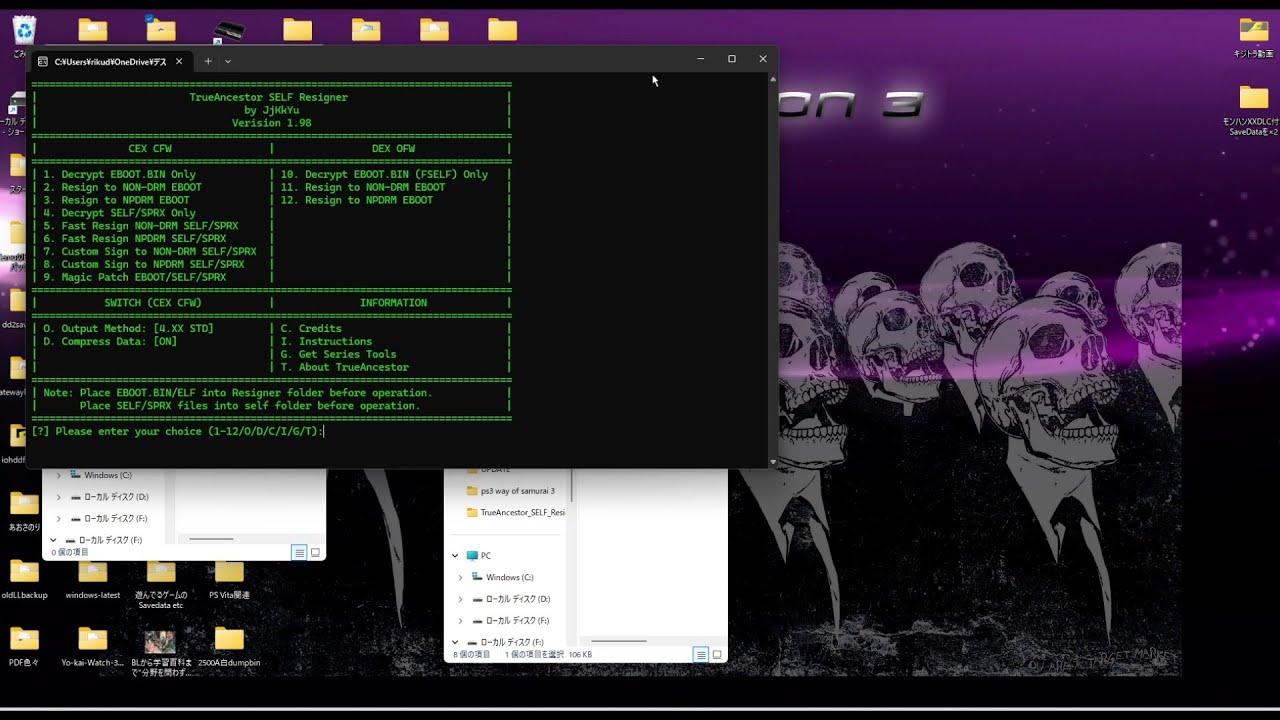Image resolution: width=1280 pixels, height=720 pixels.
Task: Expand ローカル ディスク (D:) in left Explorer window
Action: [x=58, y=497]
